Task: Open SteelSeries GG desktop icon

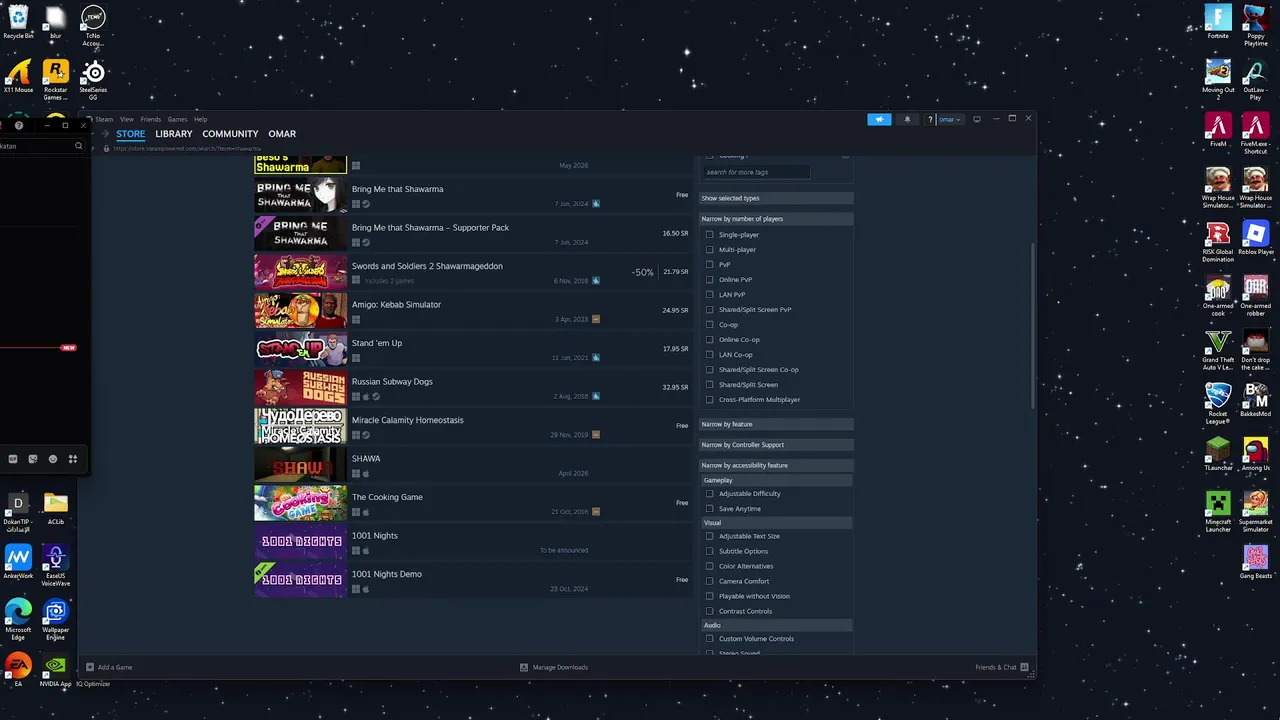Action: 93,79
